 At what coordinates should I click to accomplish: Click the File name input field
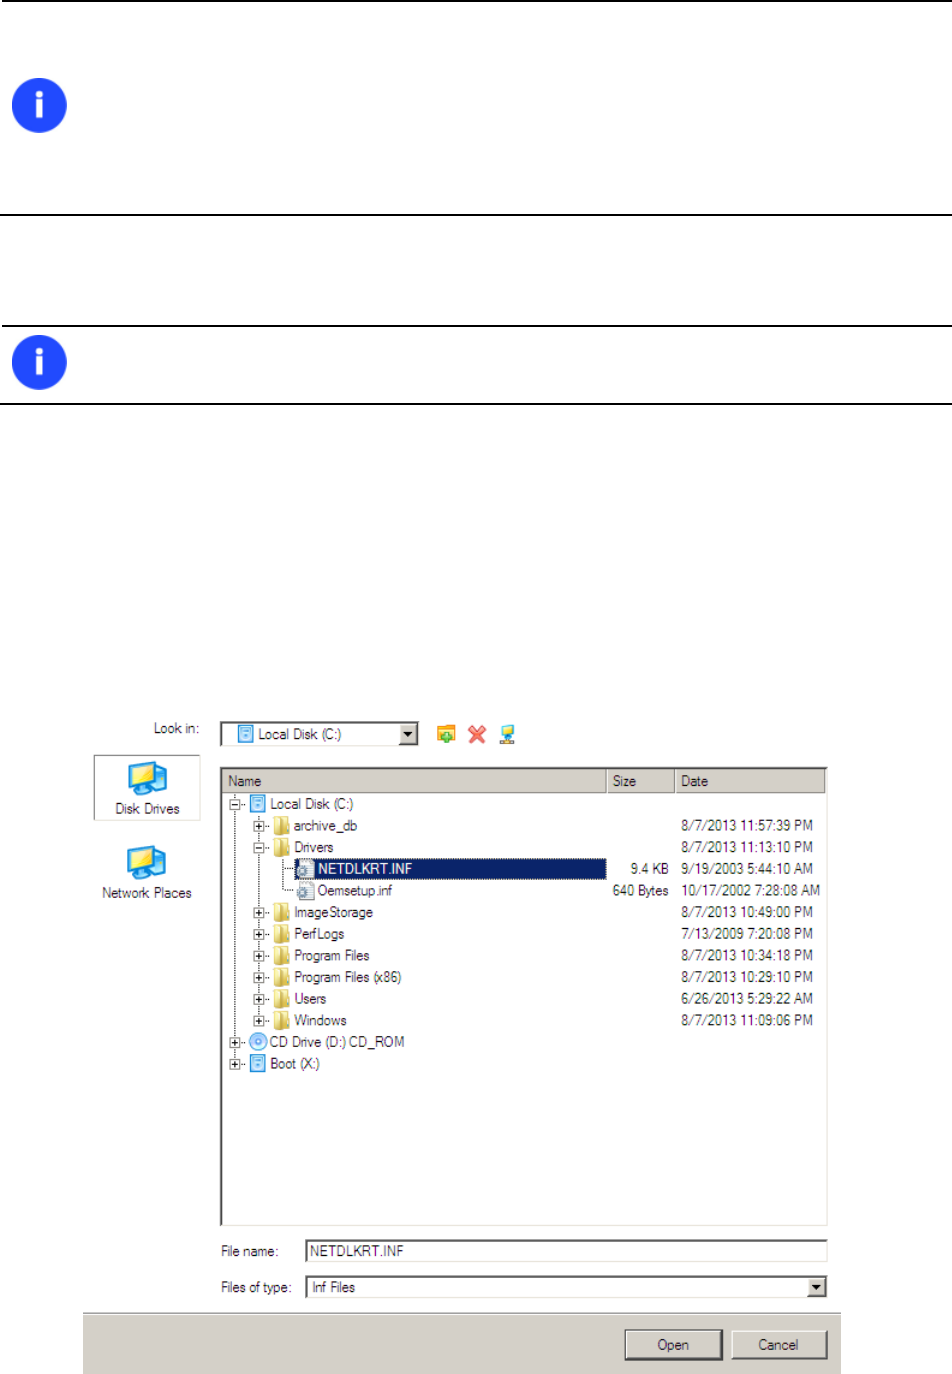point(566,1251)
